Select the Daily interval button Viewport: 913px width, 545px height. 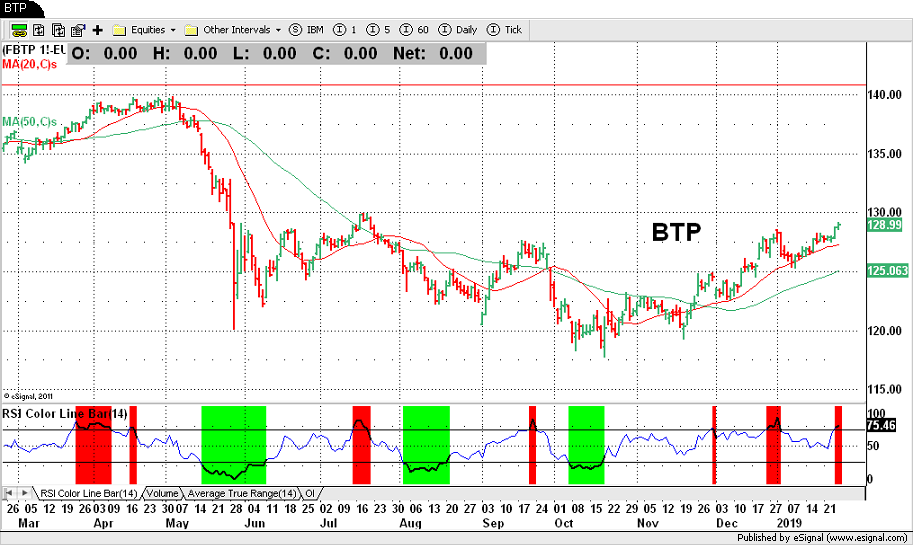click(x=458, y=30)
